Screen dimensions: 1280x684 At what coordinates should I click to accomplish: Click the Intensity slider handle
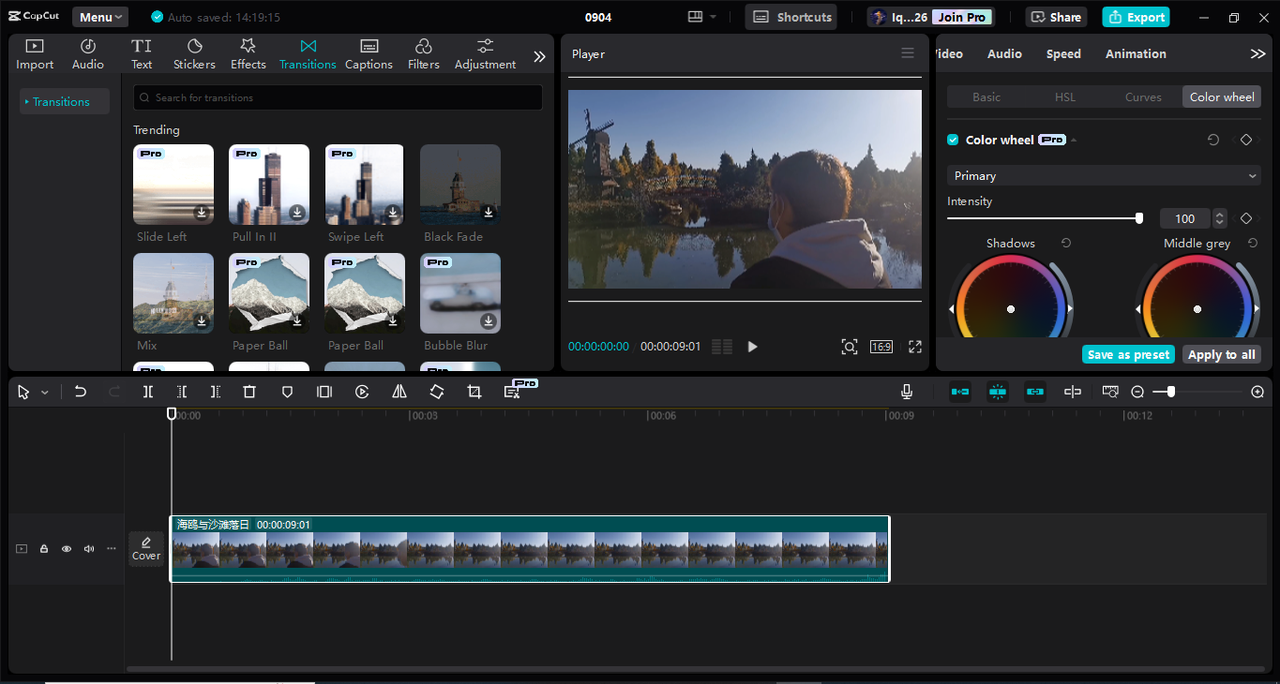1139,218
